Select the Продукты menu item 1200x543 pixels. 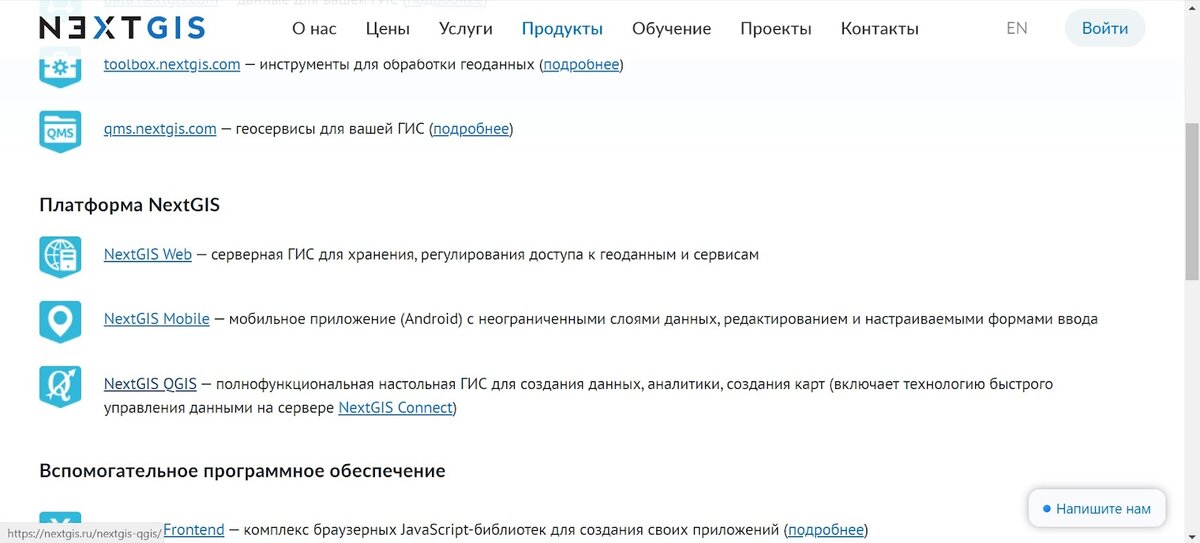562,28
